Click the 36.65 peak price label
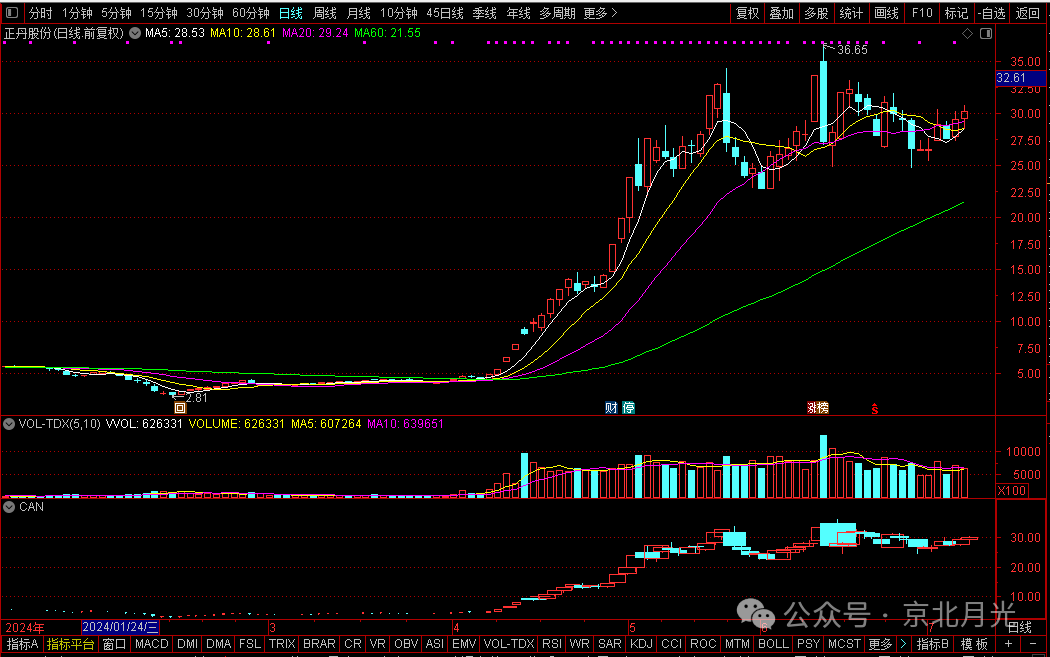Image resolution: width=1050 pixels, height=657 pixels. (852, 49)
